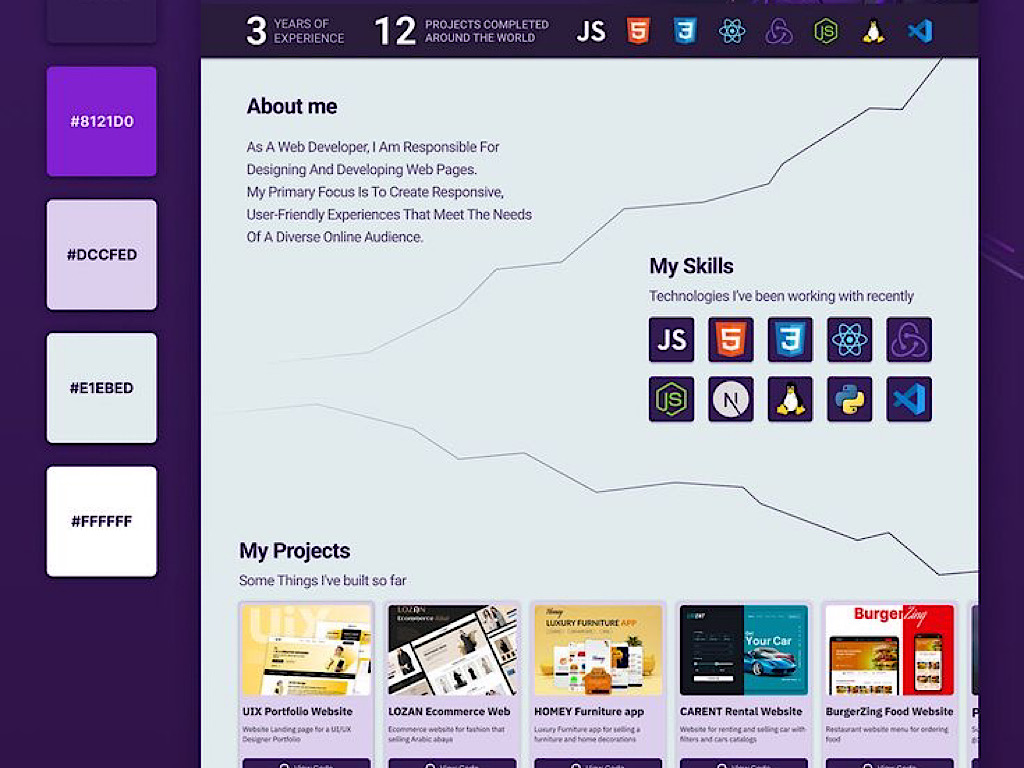Click the CSS3 icon in the top stats bar

pos(685,31)
